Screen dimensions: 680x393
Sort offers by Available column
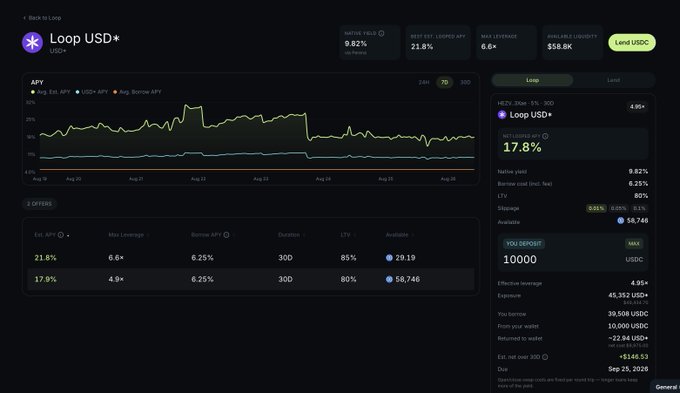(400, 235)
